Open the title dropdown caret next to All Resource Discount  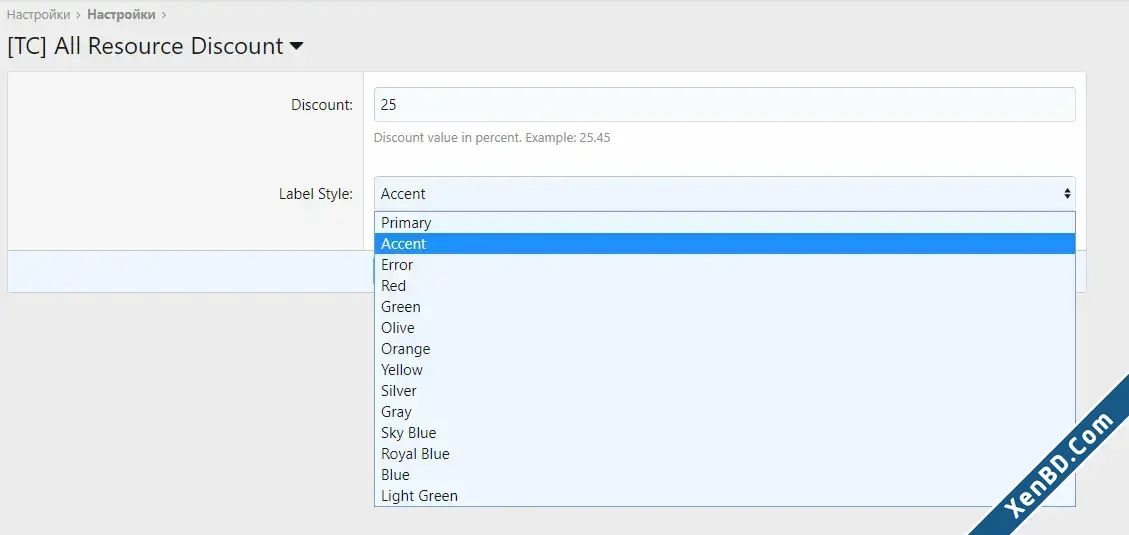point(296,47)
